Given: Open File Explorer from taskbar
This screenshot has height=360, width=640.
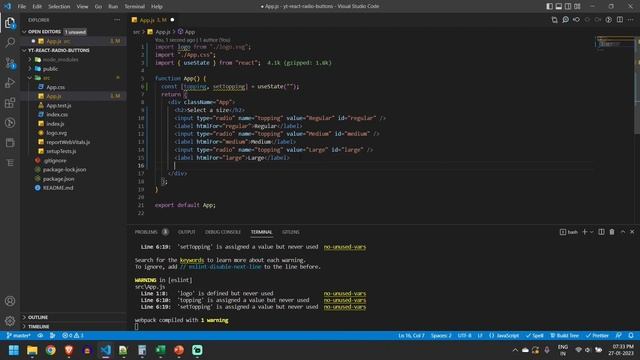Looking at the screenshot, I should click(32, 350).
